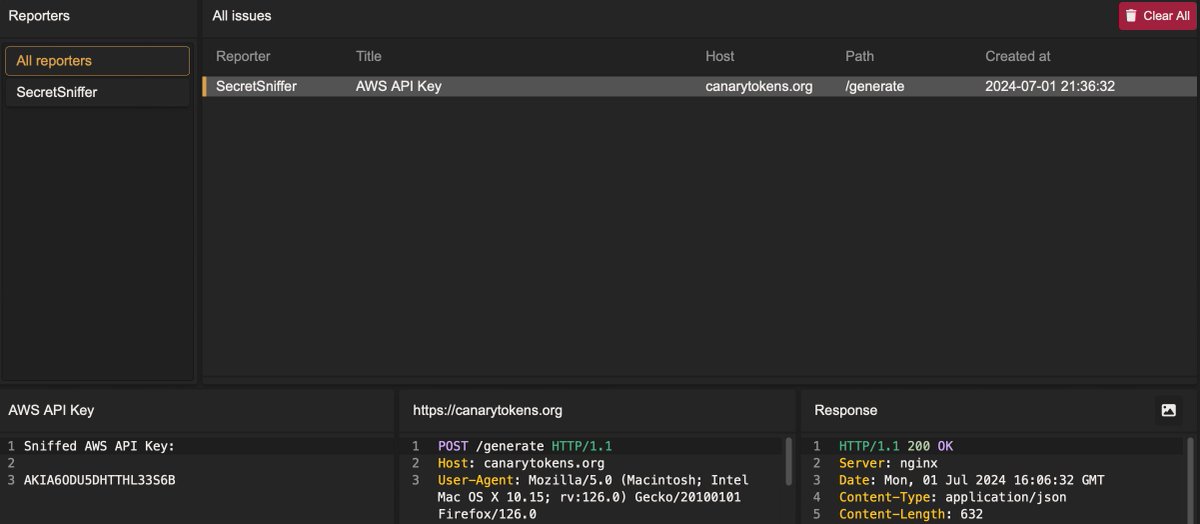This screenshot has width=1200, height=524.
Task: Select All reporters in the sidebar
Action: (x=97, y=61)
